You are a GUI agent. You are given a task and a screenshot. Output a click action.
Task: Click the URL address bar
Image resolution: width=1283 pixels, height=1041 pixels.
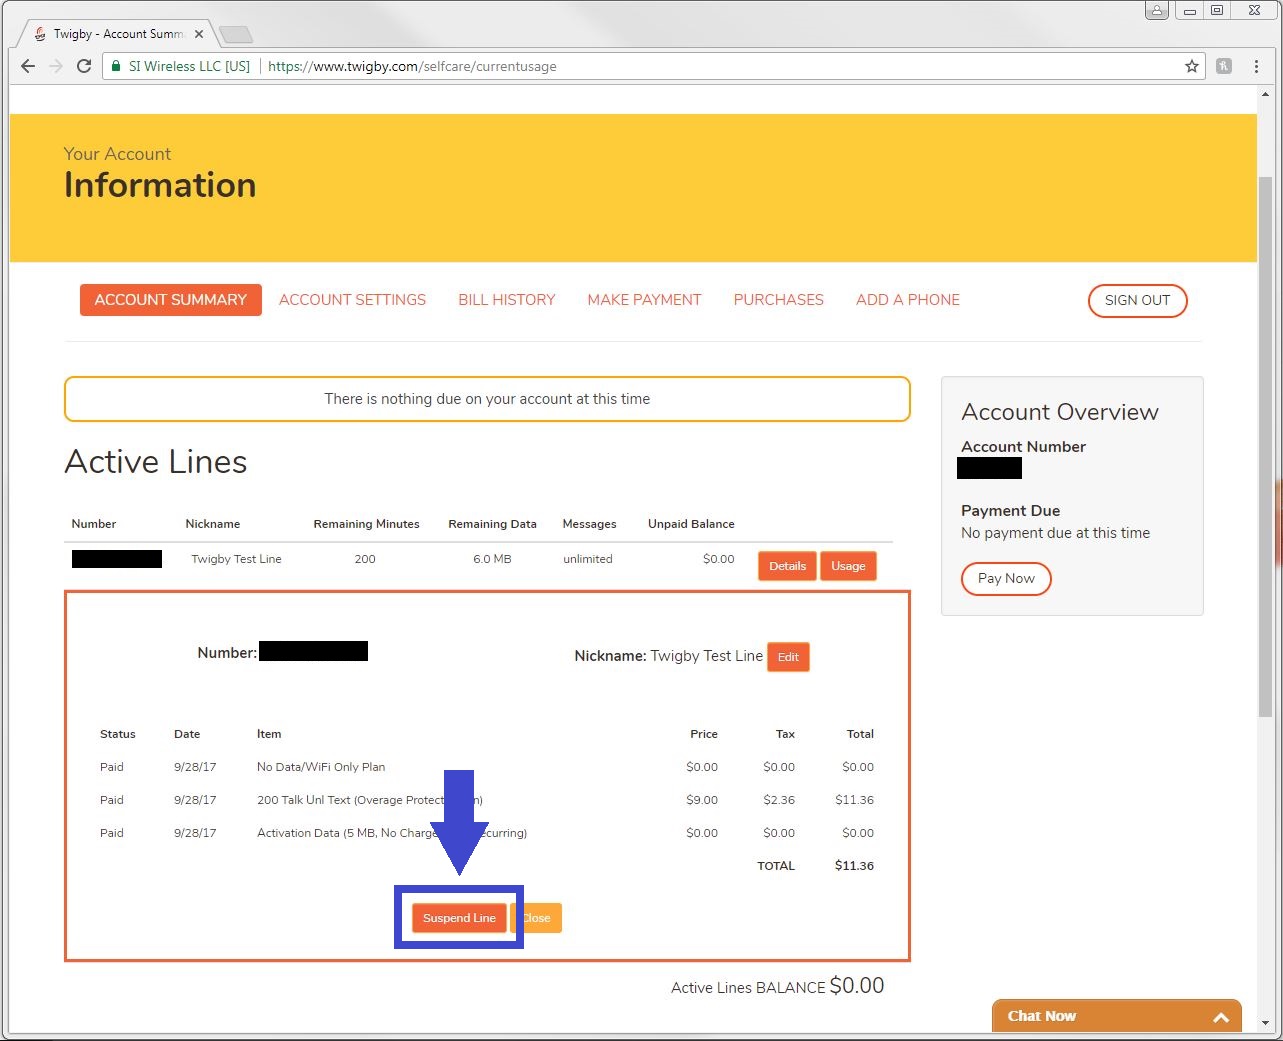point(700,66)
